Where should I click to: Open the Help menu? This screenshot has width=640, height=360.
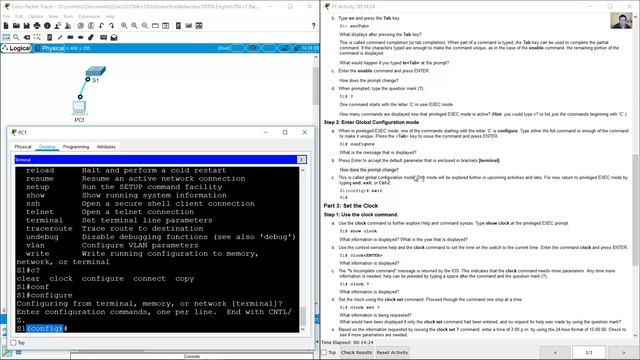[110, 16]
